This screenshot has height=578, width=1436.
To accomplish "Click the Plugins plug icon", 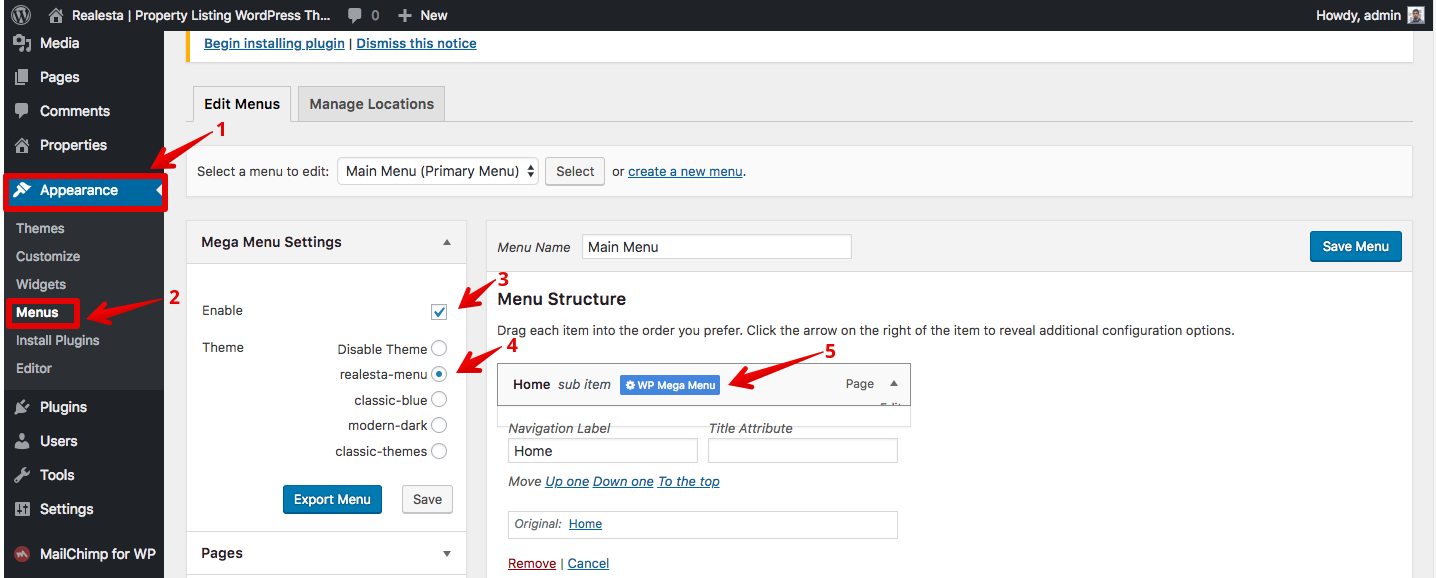I will 22,407.
